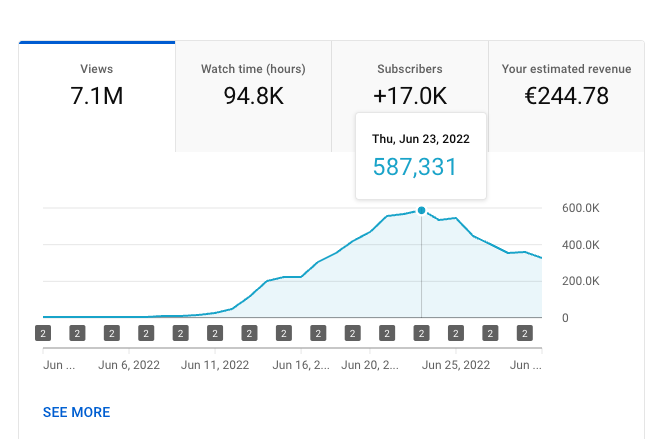Click the video marker badge above Jun 11, 2022
The width and height of the screenshot is (653, 439).
tap(215, 333)
